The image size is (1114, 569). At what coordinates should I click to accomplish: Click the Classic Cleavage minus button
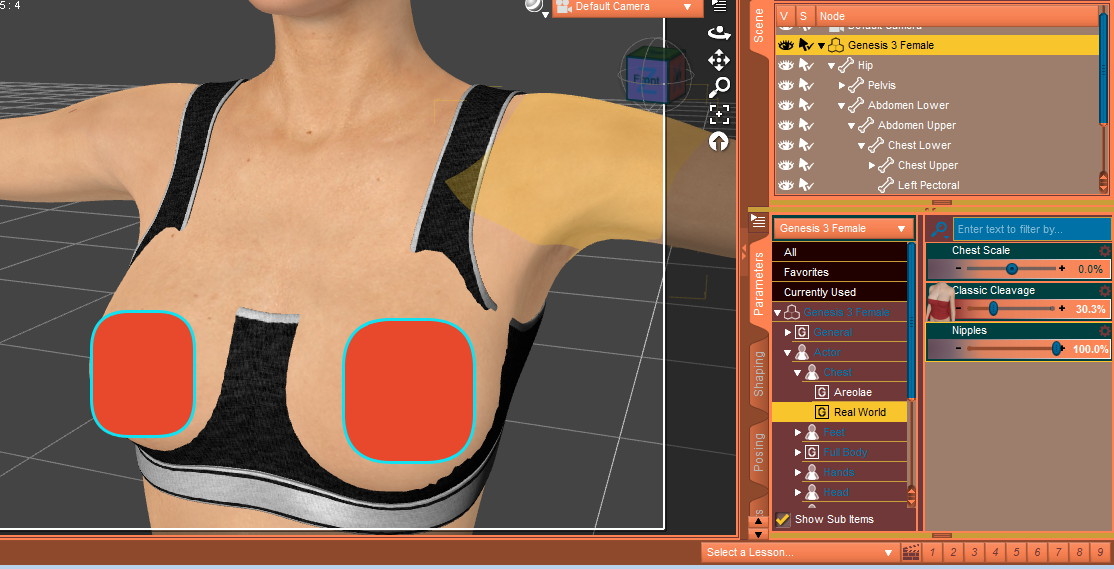pos(958,308)
